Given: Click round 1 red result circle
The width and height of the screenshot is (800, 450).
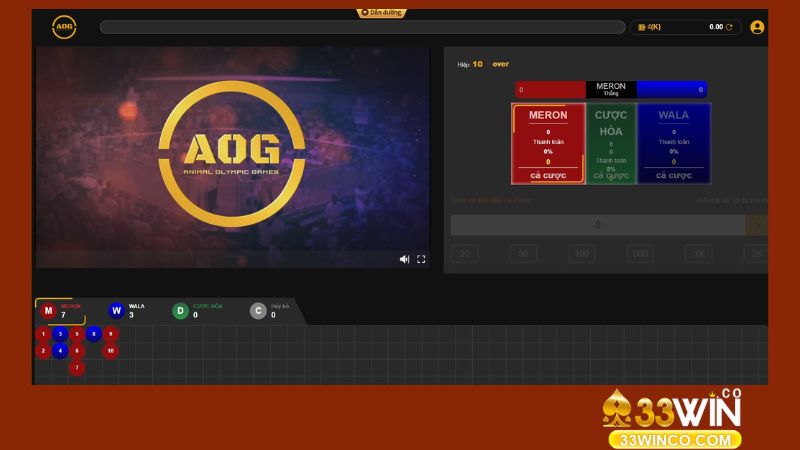Looking at the screenshot, I should pyautogui.click(x=43, y=334).
